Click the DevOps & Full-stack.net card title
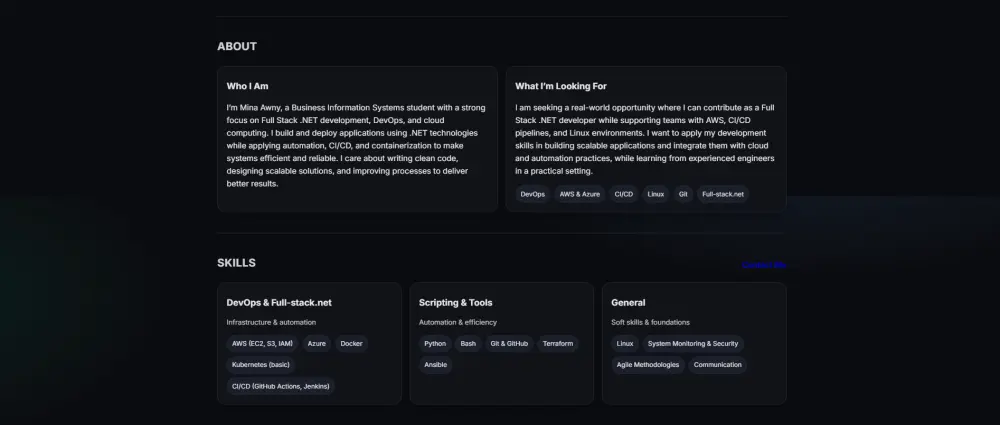 click(x=279, y=302)
